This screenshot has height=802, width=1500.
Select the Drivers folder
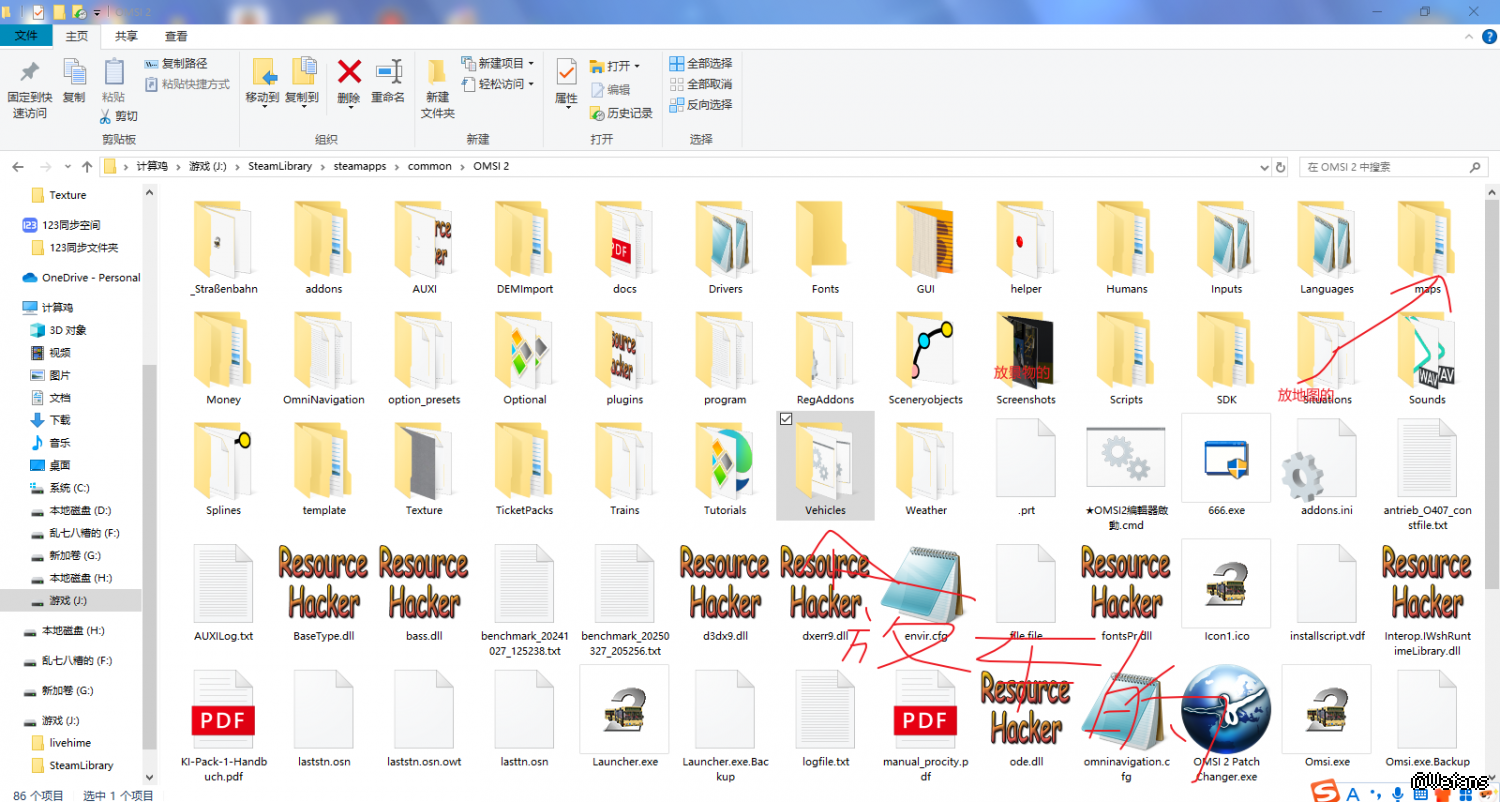pyautogui.click(x=725, y=248)
